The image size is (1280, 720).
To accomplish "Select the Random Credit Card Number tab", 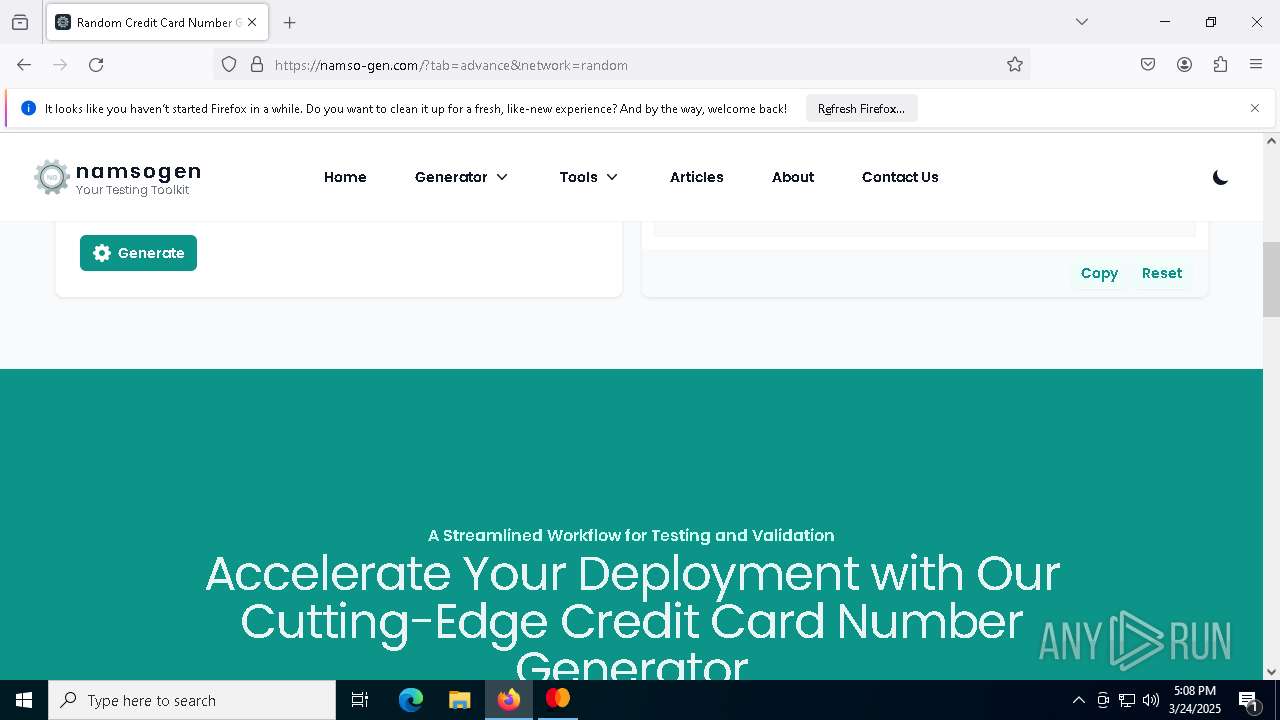I will [157, 22].
